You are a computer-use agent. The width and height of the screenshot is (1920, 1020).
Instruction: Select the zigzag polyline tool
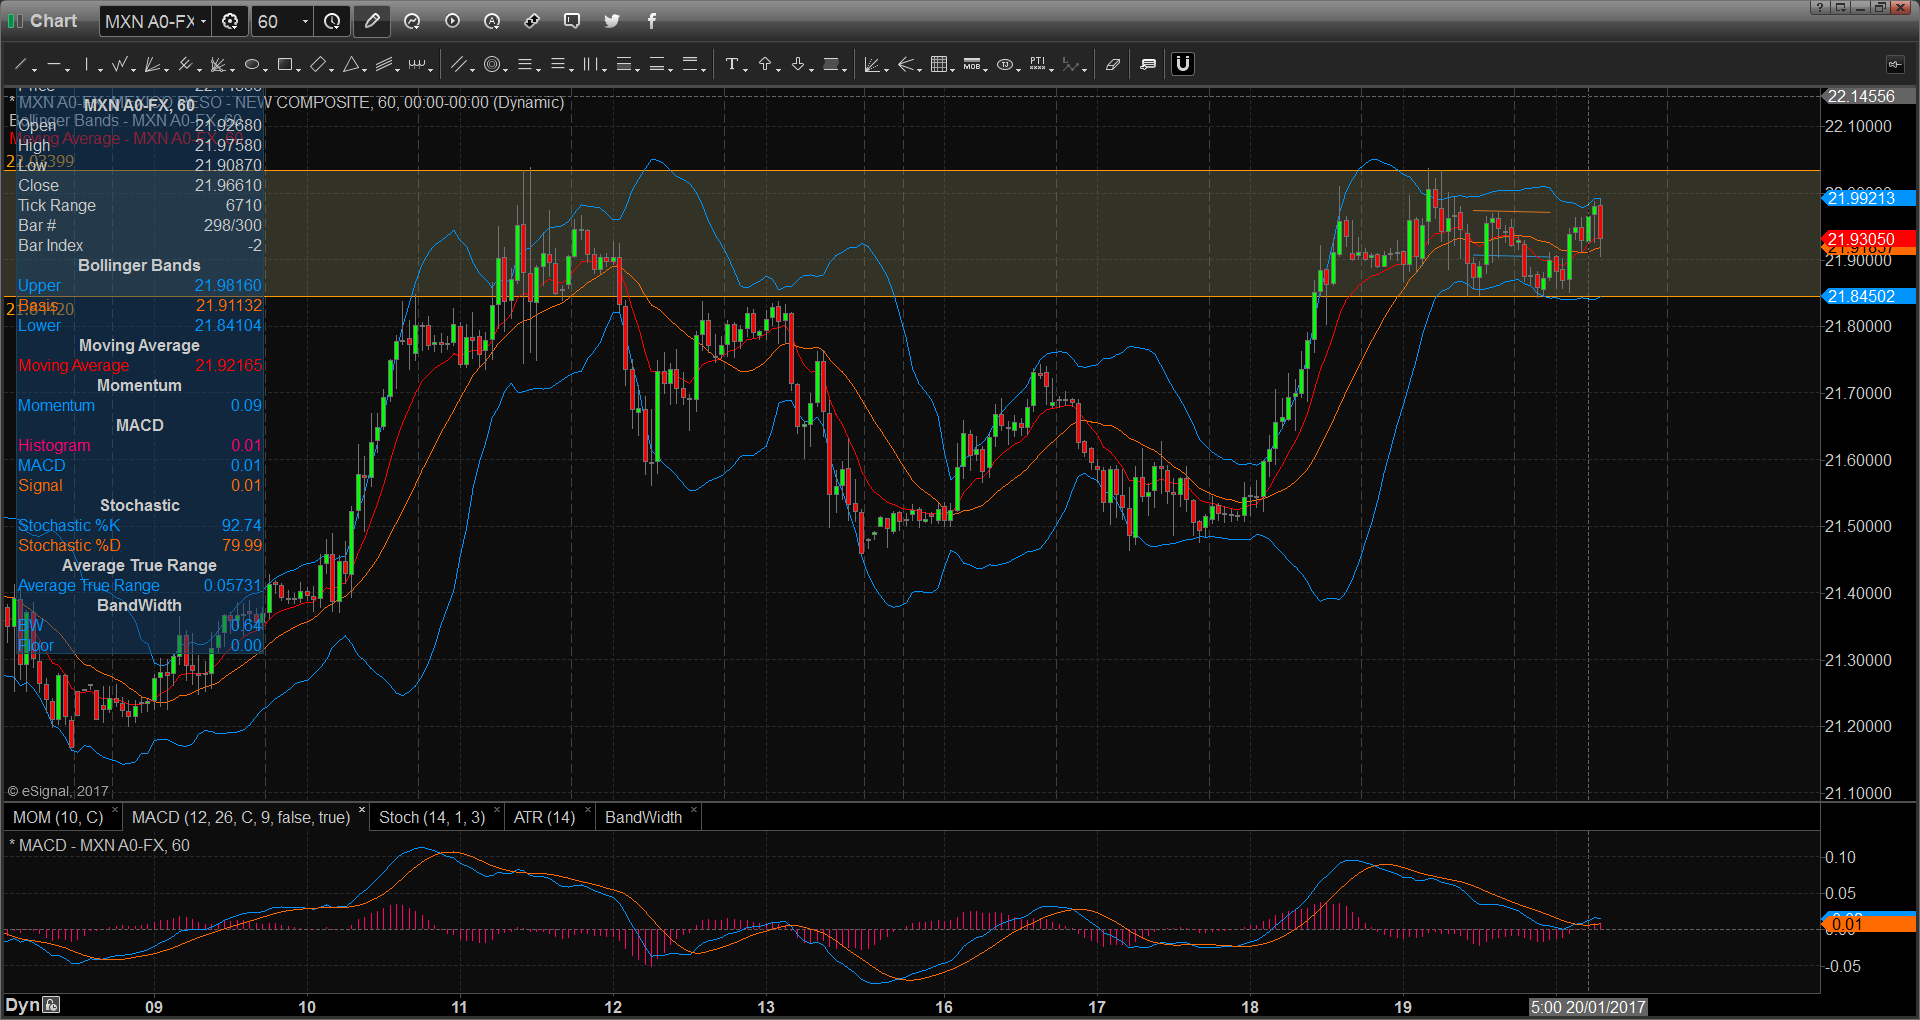coord(119,65)
